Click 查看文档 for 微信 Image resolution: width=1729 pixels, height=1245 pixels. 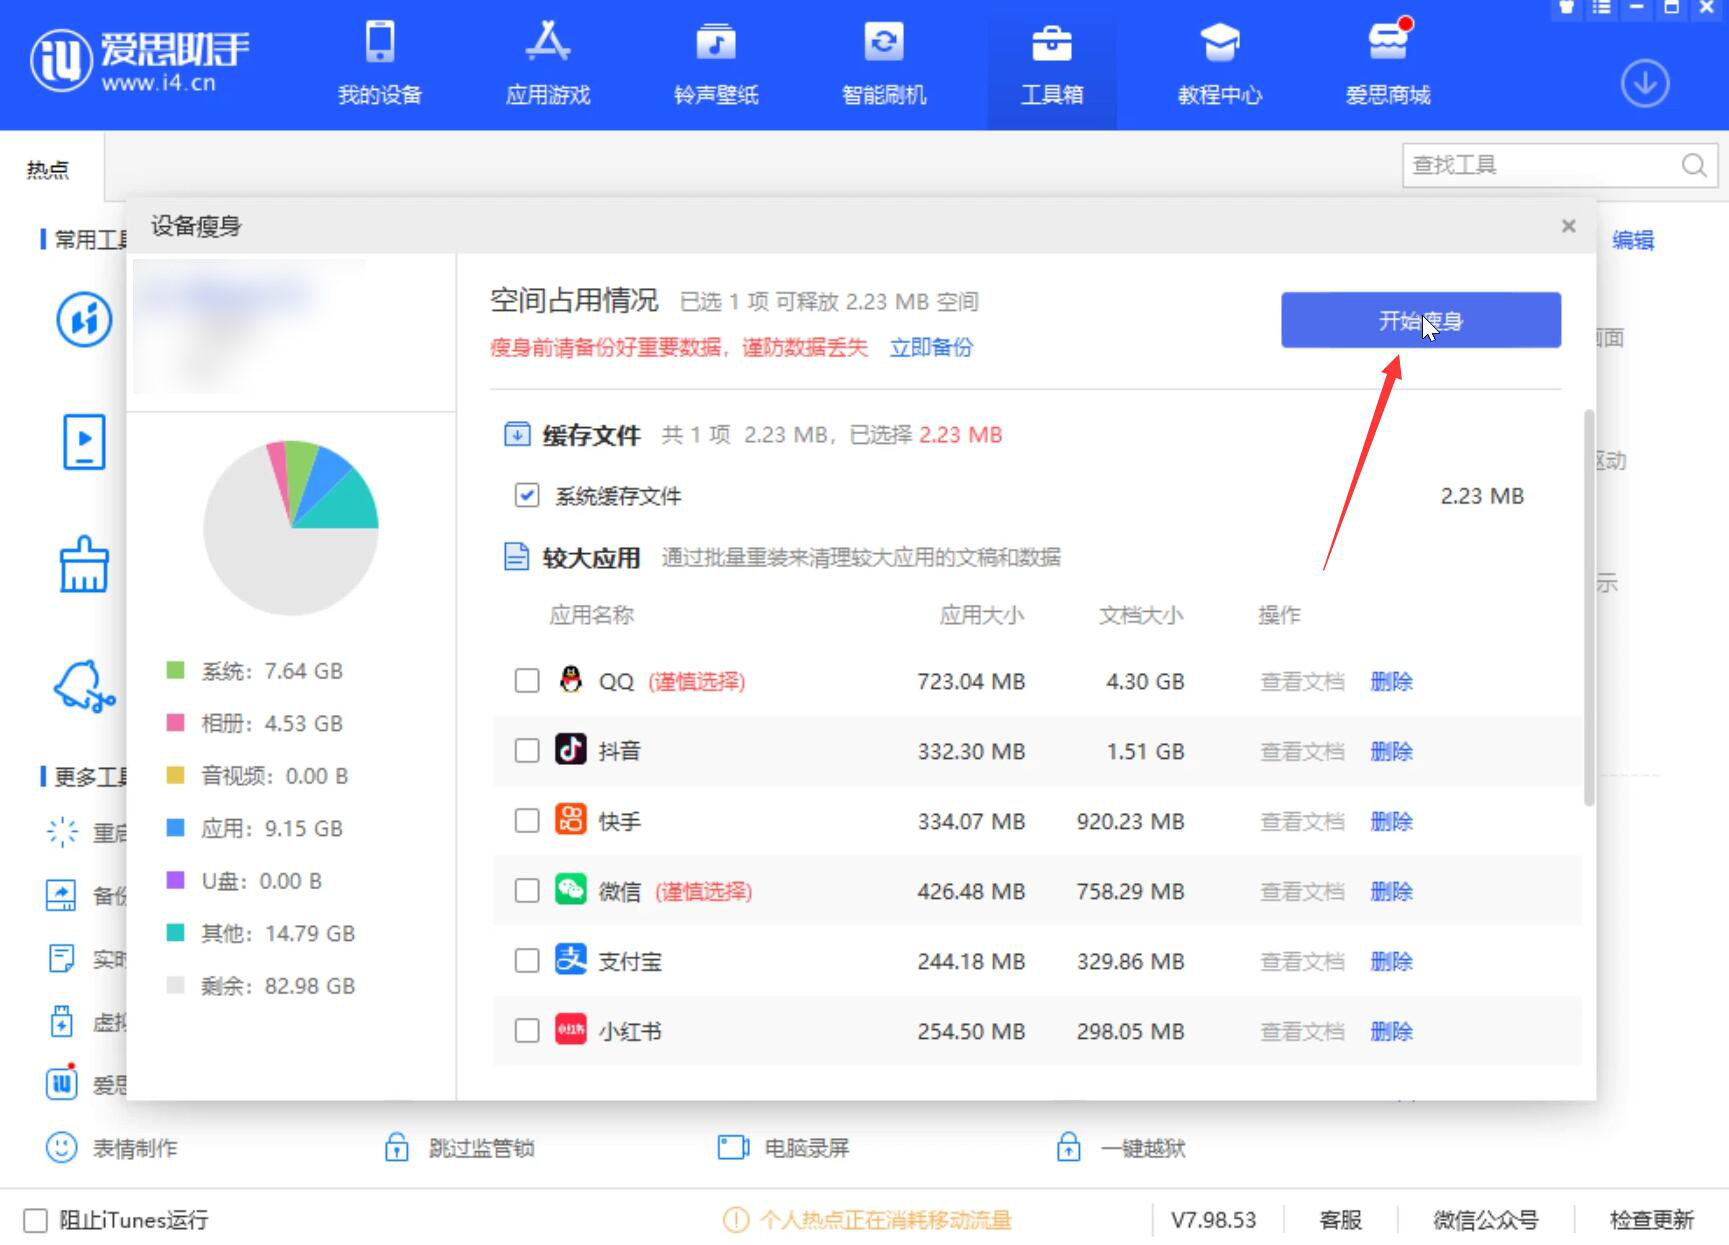pyautogui.click(x=1302, y=891)
